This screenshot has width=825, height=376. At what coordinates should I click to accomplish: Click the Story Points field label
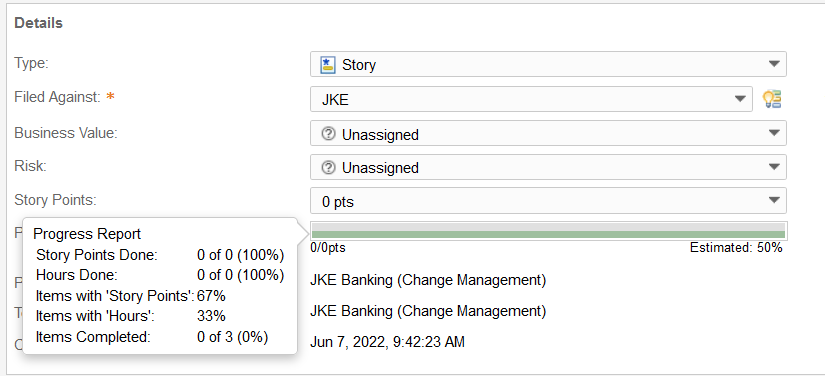point(55,200)
